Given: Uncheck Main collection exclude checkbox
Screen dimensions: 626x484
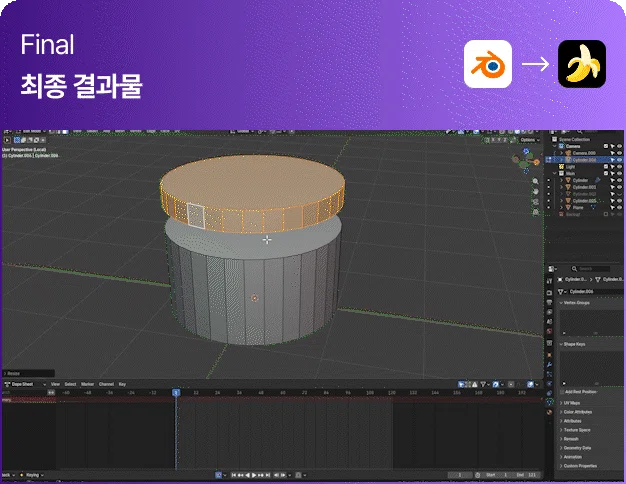Looking at the screenshot, I should [x=606, y=173].
